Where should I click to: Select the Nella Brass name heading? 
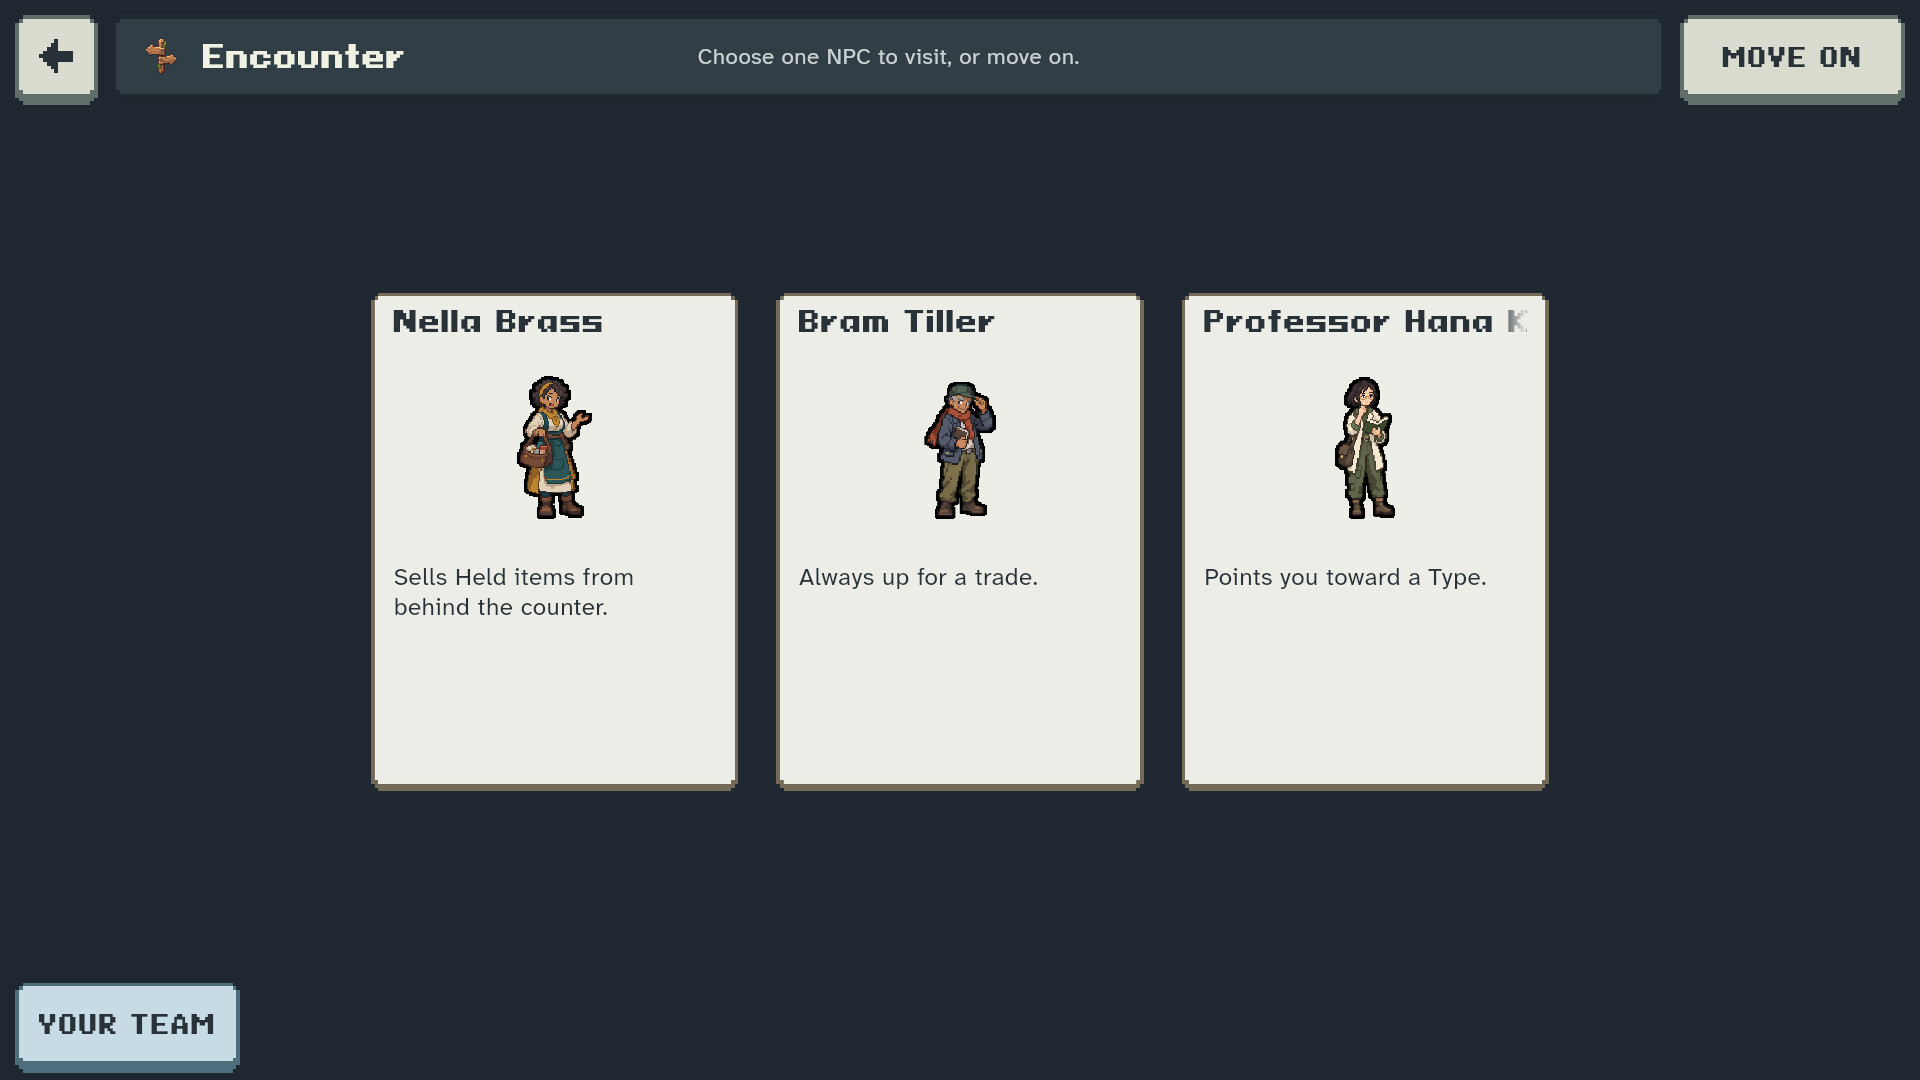(x=497, y=322)
